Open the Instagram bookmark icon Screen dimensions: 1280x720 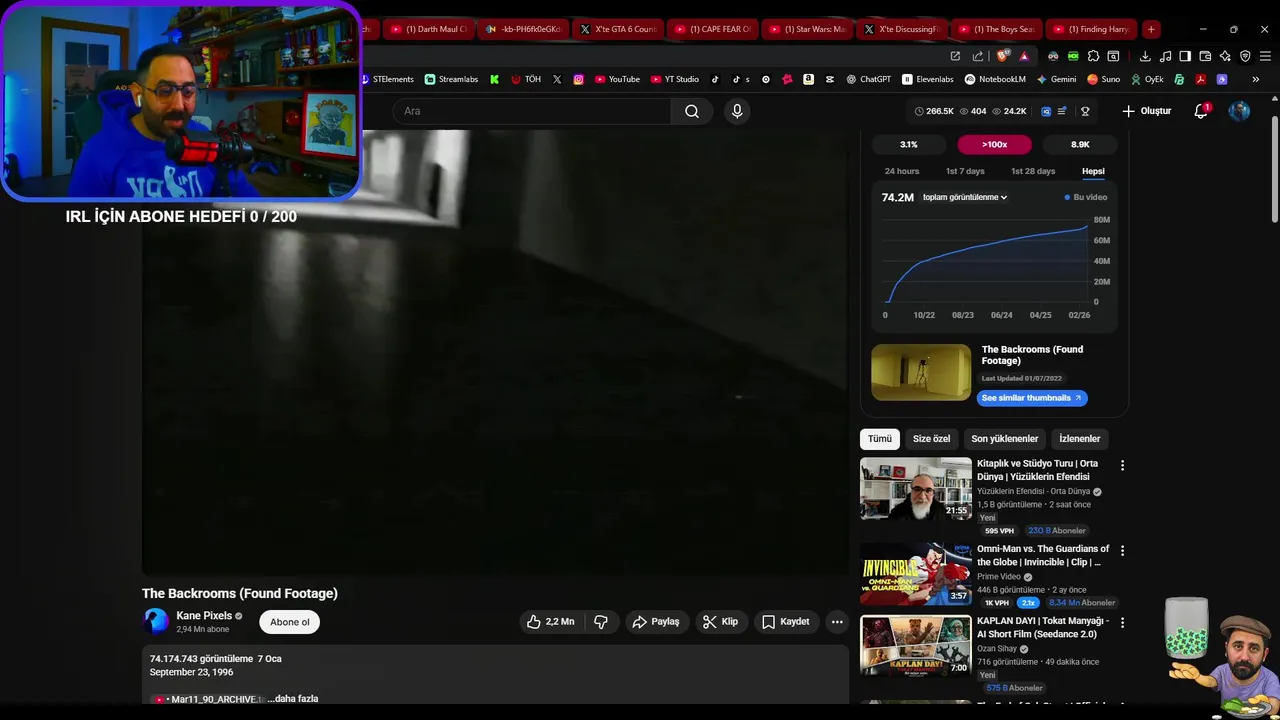578,79
